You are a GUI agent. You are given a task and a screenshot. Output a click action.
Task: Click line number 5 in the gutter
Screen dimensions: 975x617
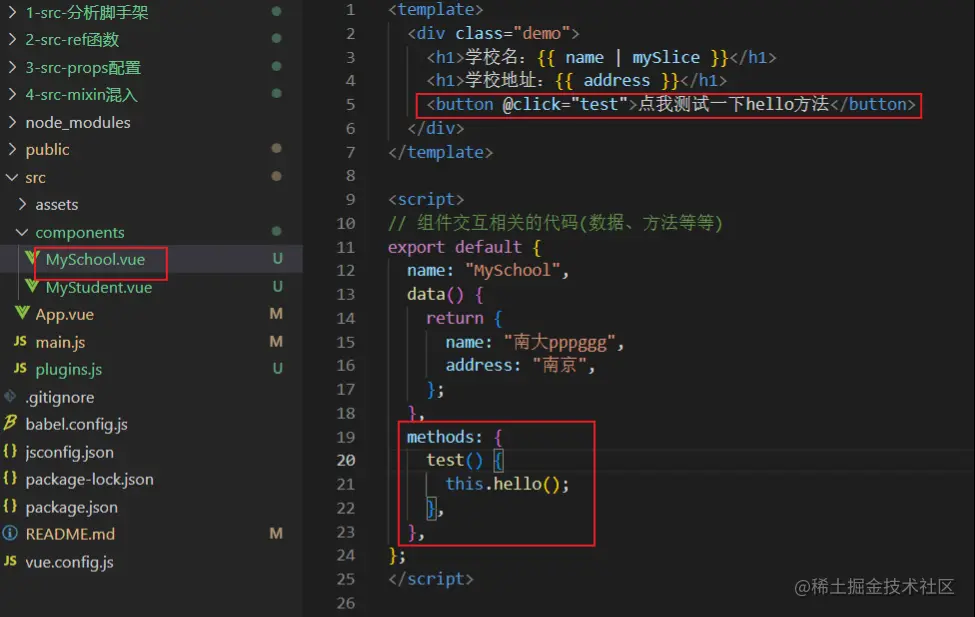351,104
